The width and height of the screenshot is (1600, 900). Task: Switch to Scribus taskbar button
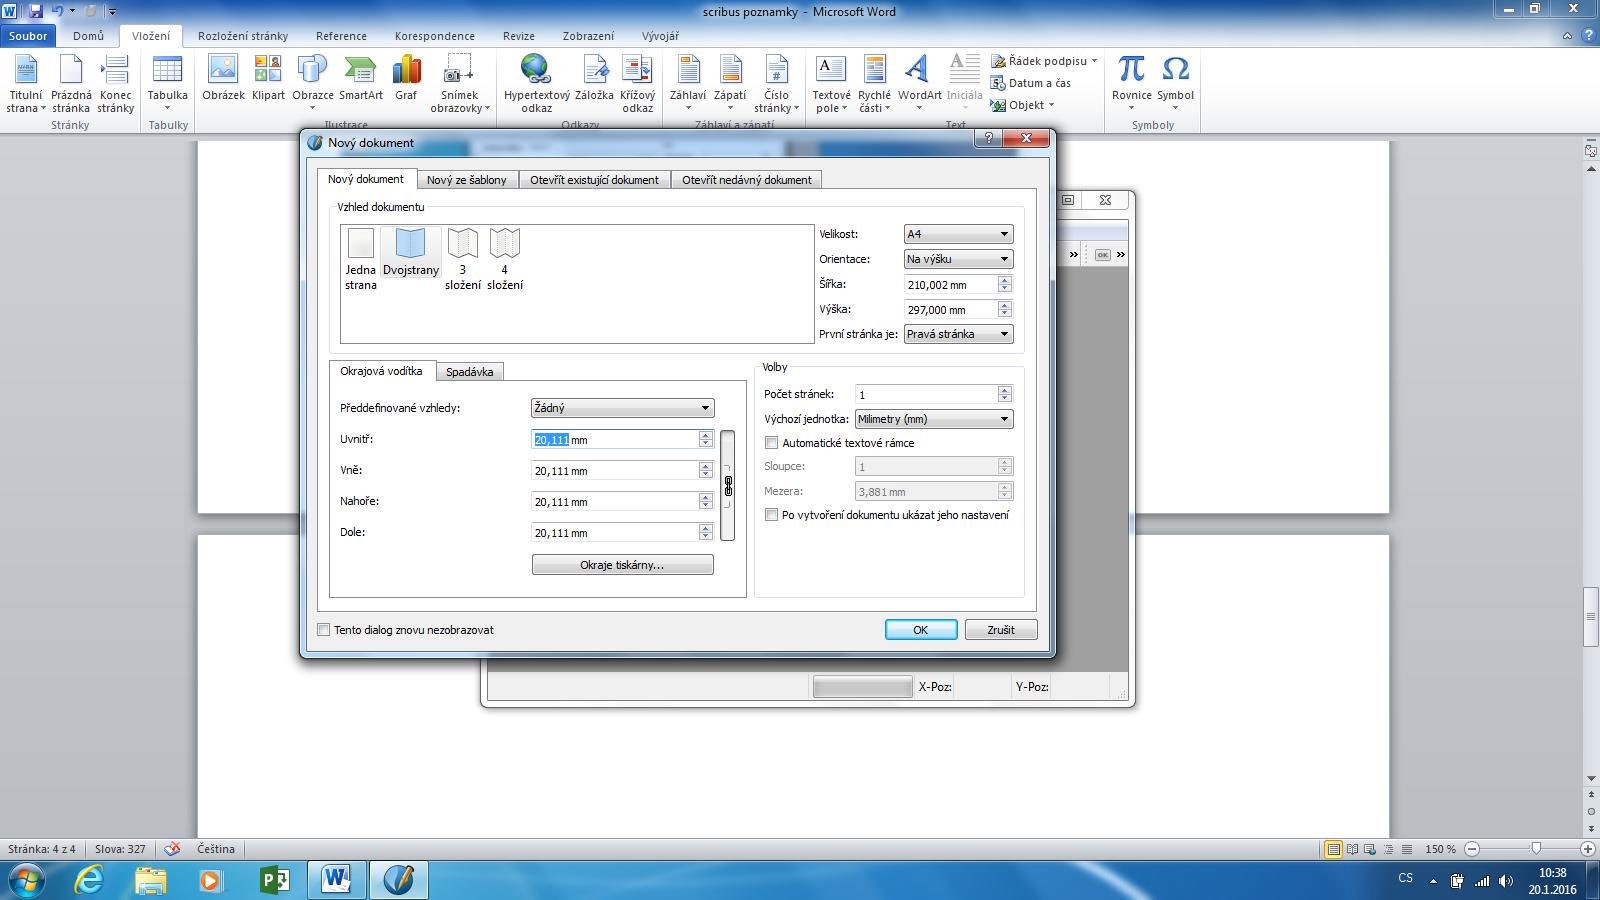(398, 881)
